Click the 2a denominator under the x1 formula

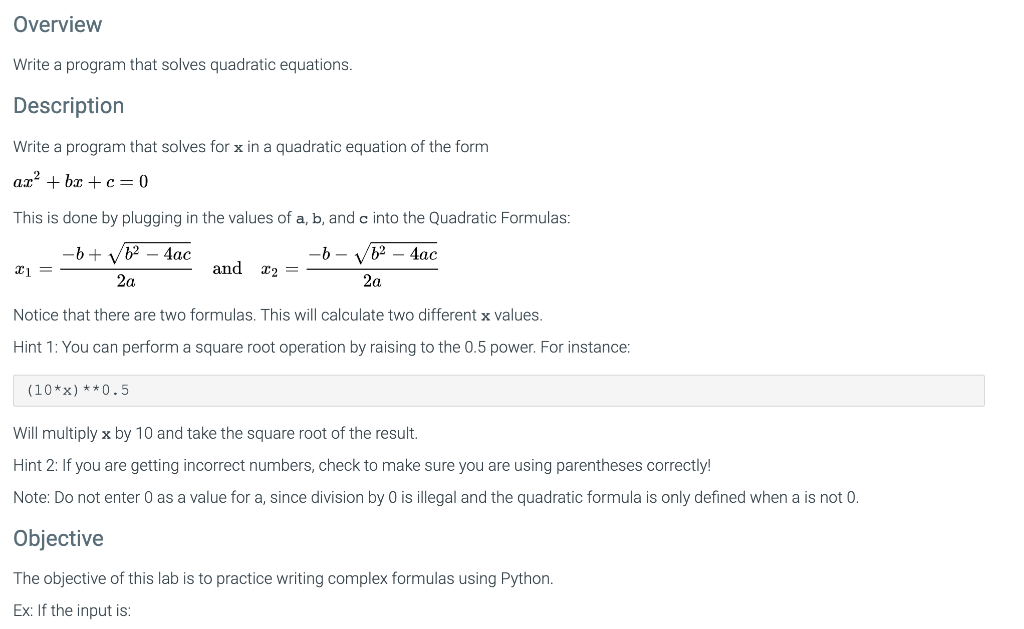pos(126,282)
